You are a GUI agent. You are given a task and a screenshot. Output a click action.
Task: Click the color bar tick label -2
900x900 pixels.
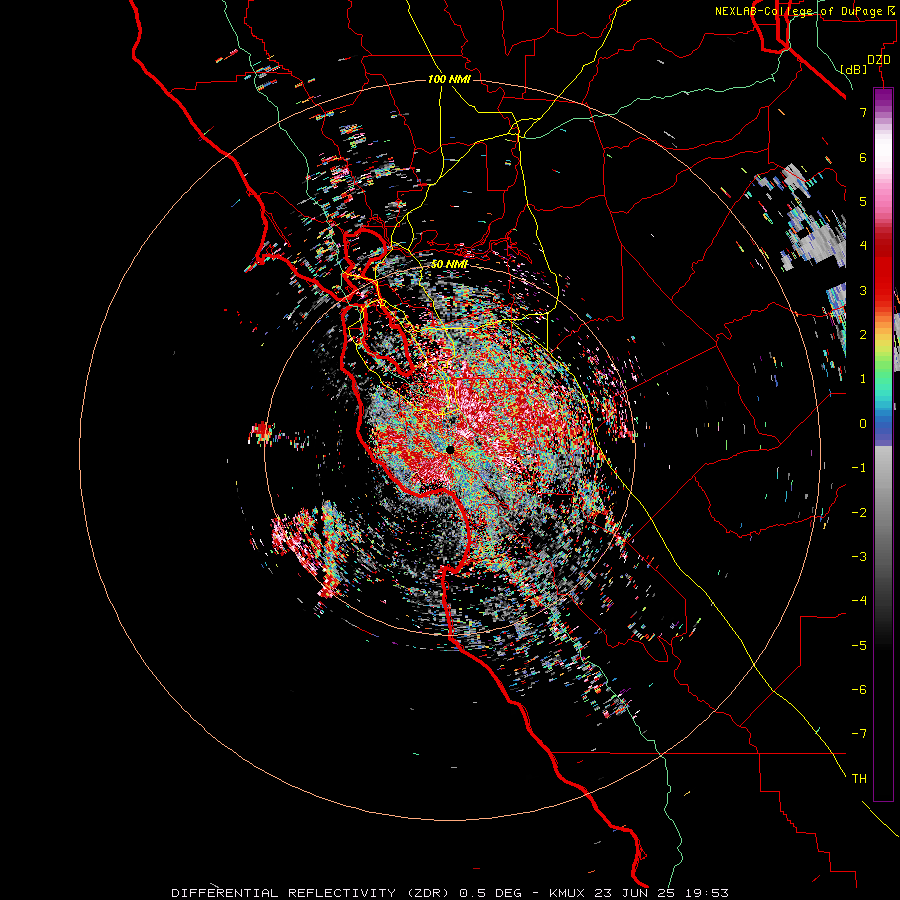(x=859, y=513)
